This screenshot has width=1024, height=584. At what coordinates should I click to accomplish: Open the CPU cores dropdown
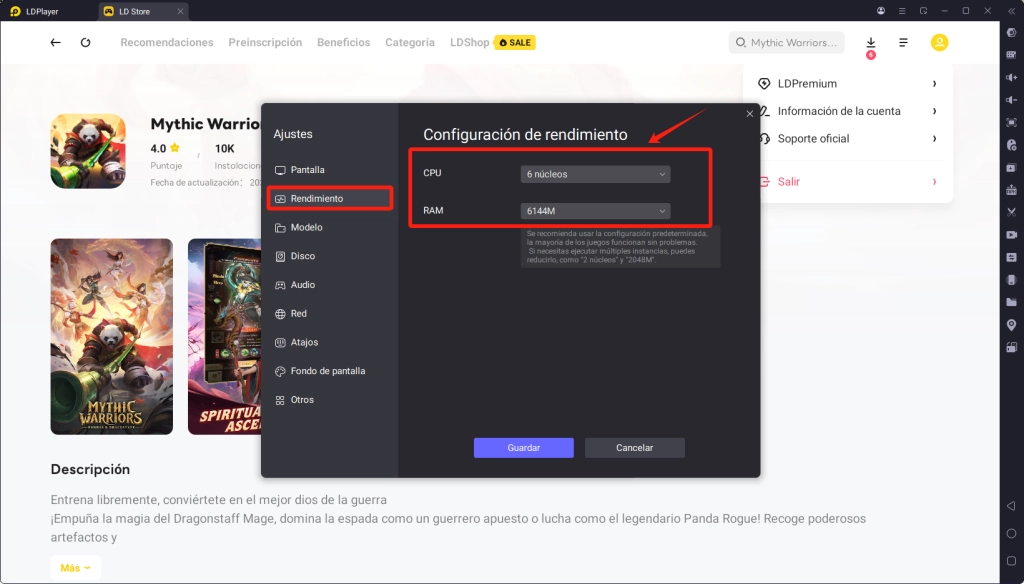(596, 174)
